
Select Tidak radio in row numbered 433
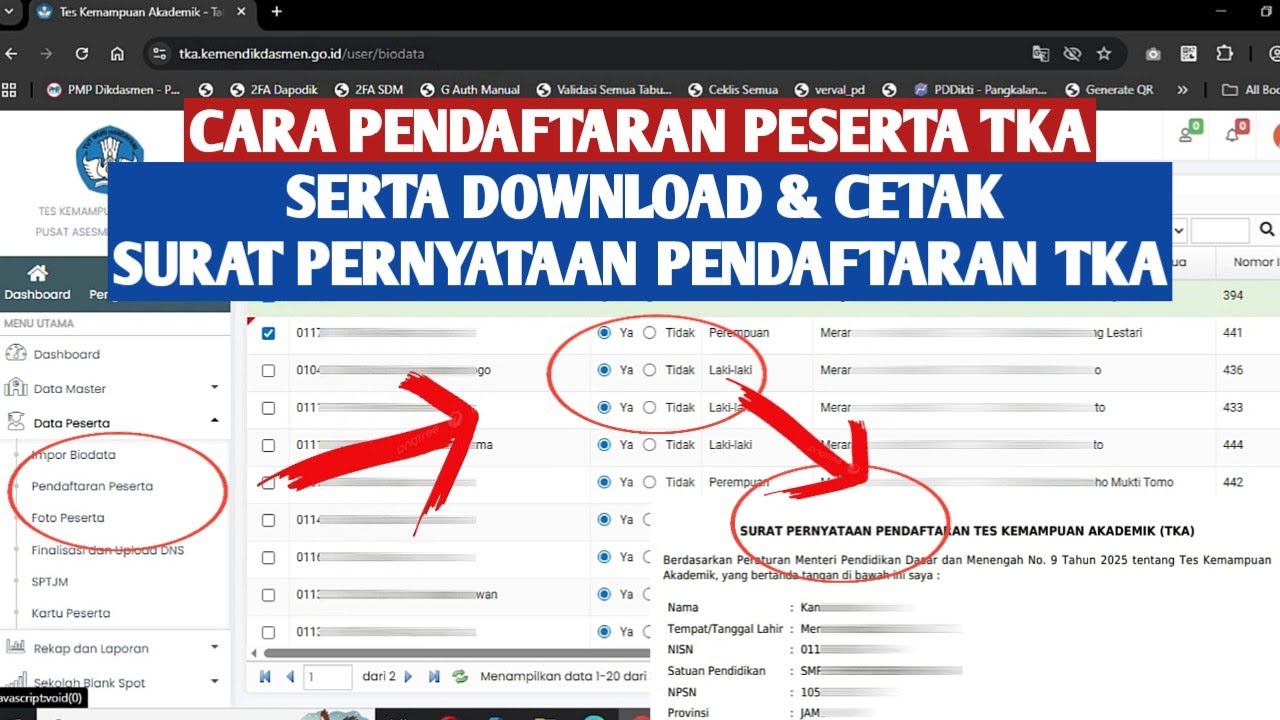(x=650, y=408)
